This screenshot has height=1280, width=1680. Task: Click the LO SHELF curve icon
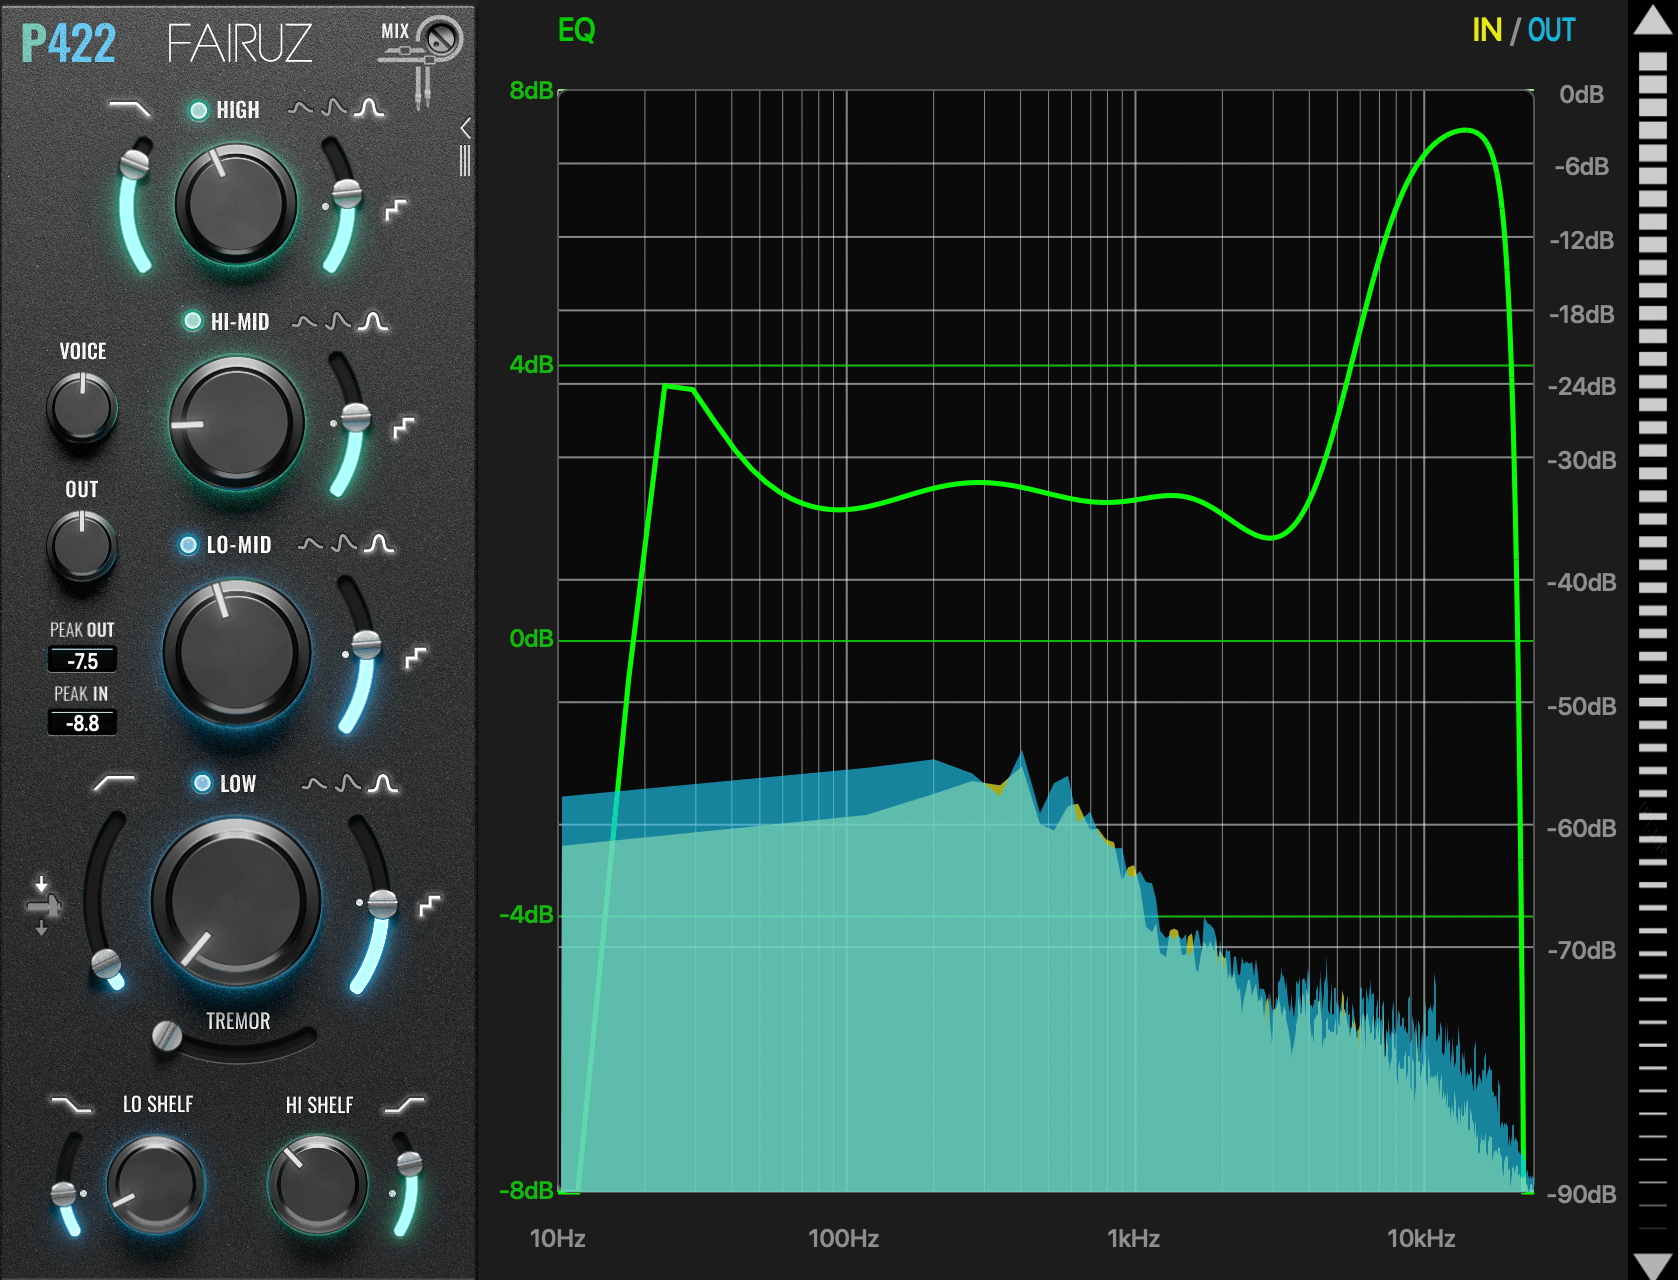[70, 1104]
